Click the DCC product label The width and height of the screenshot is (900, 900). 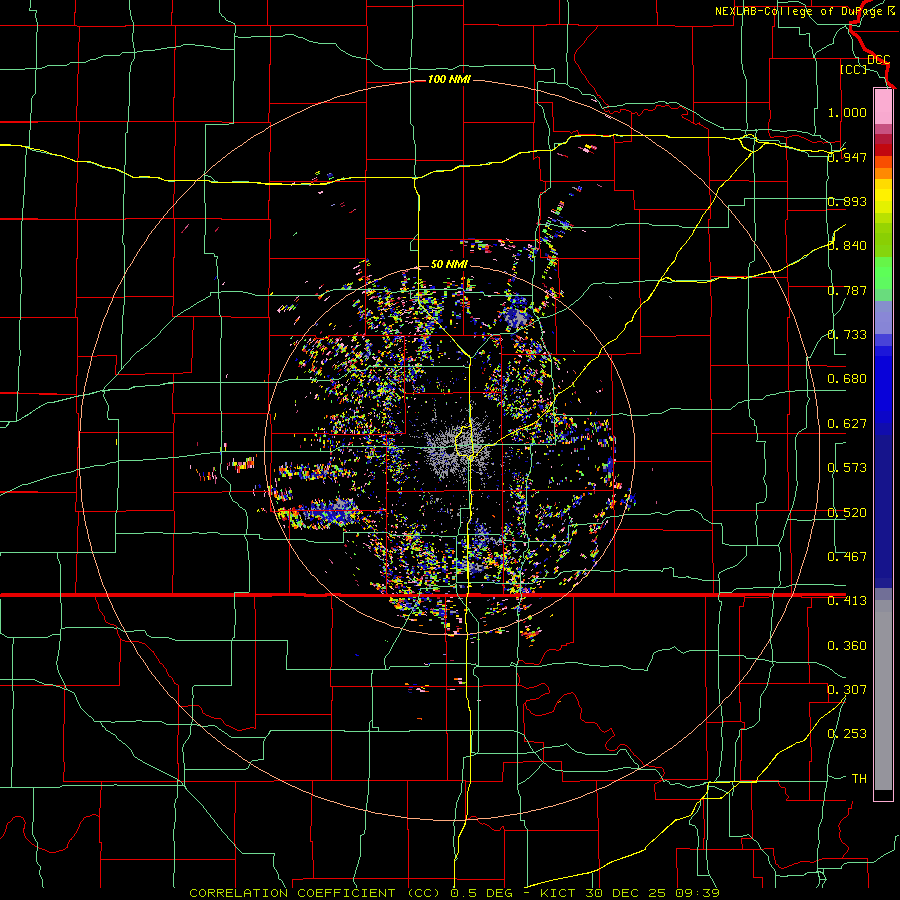coord(878,60)
